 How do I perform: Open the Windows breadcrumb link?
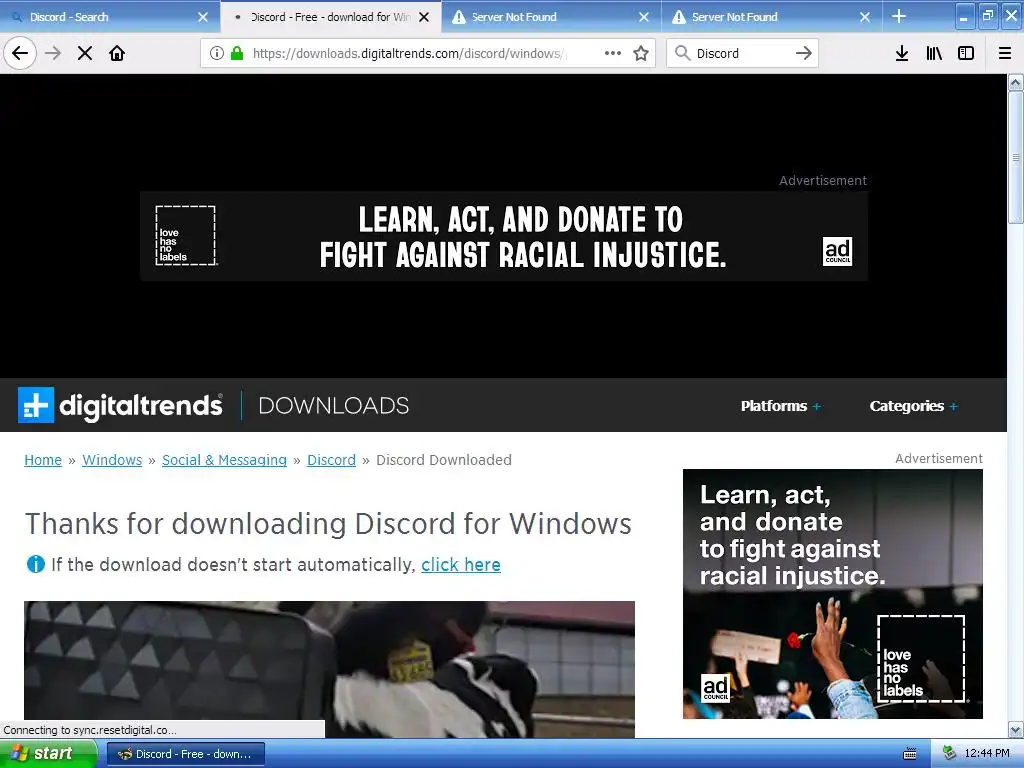tap(112, 460)
